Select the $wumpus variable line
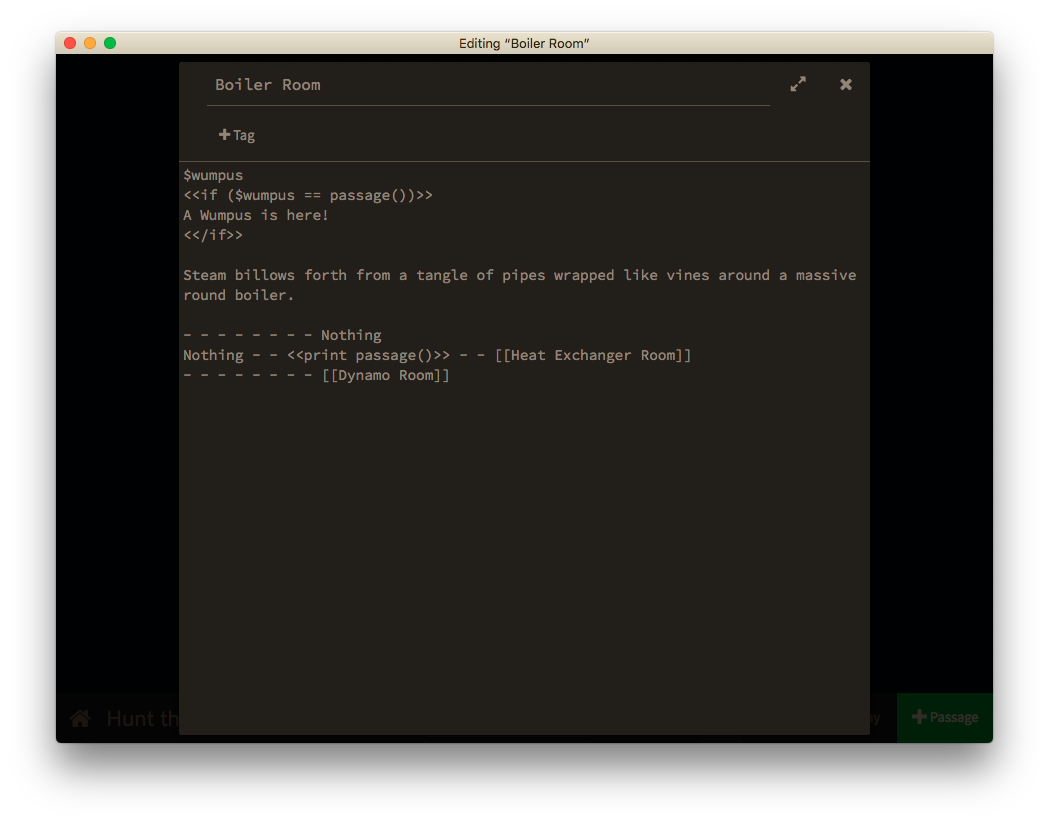This screenshot has width=1049, height=823. point(212,175)
